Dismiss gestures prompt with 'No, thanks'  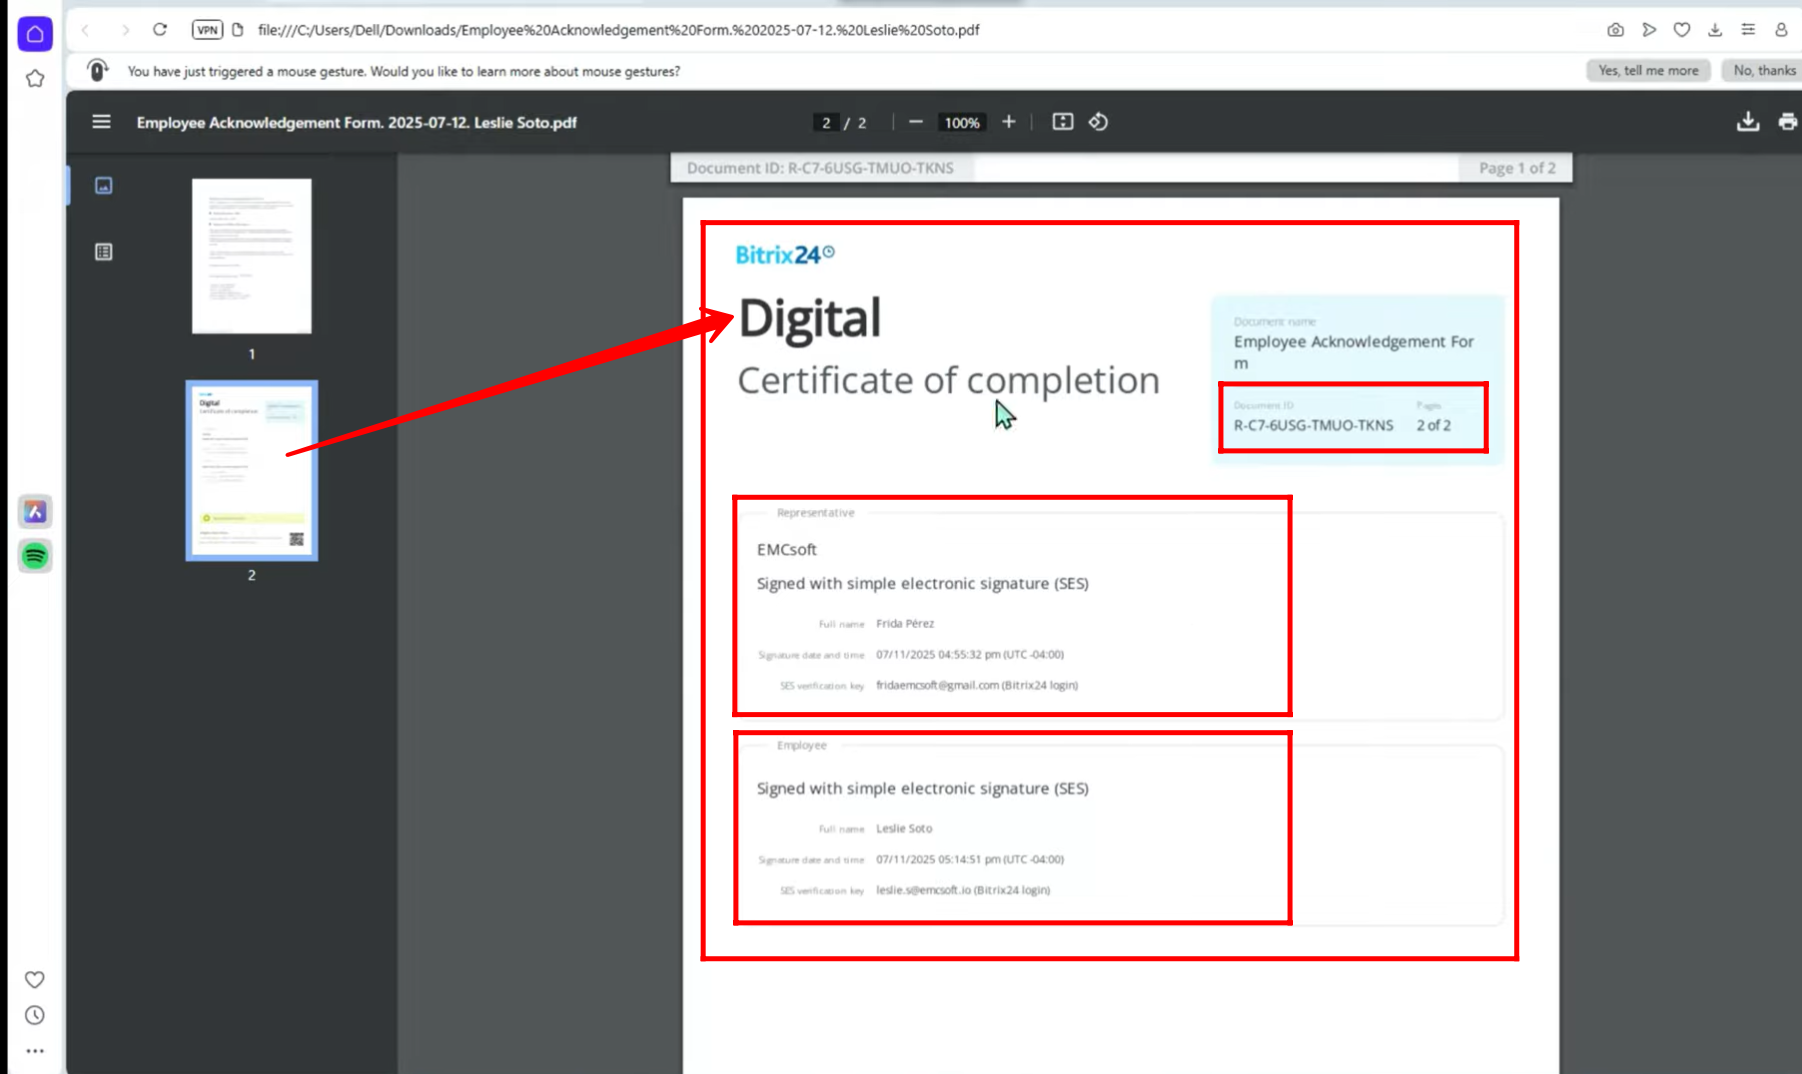coord(1764,71)
